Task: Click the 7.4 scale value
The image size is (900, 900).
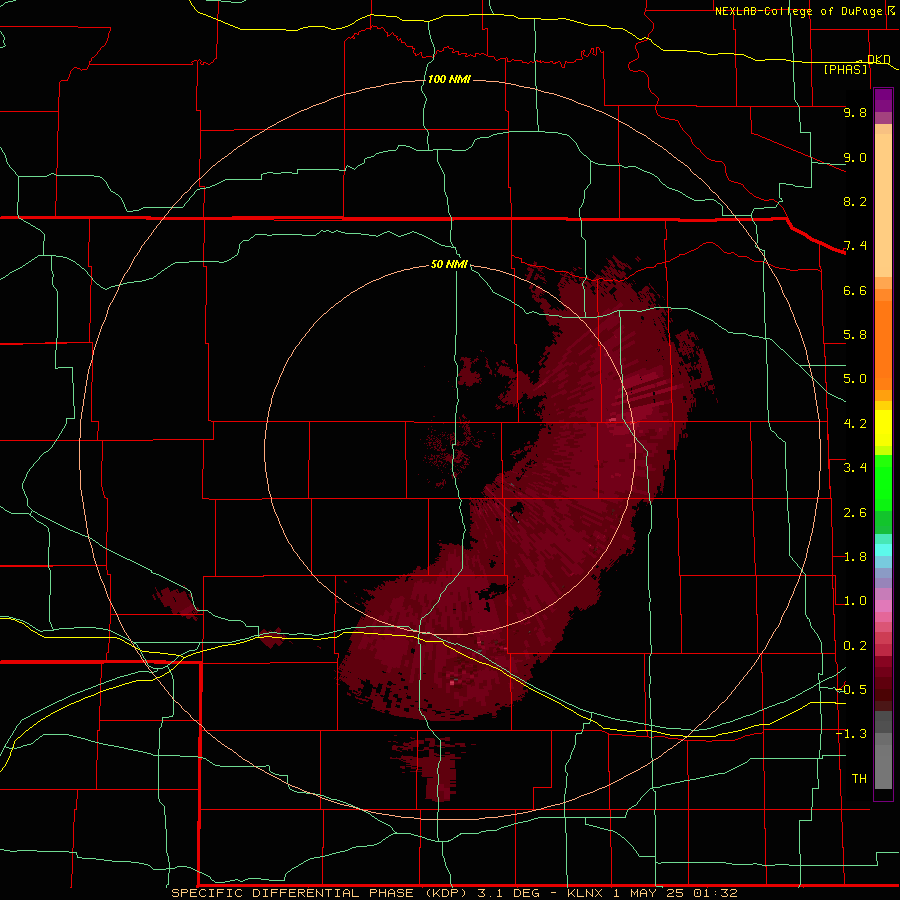Action: pyautogui.click(x=855, y=246)
